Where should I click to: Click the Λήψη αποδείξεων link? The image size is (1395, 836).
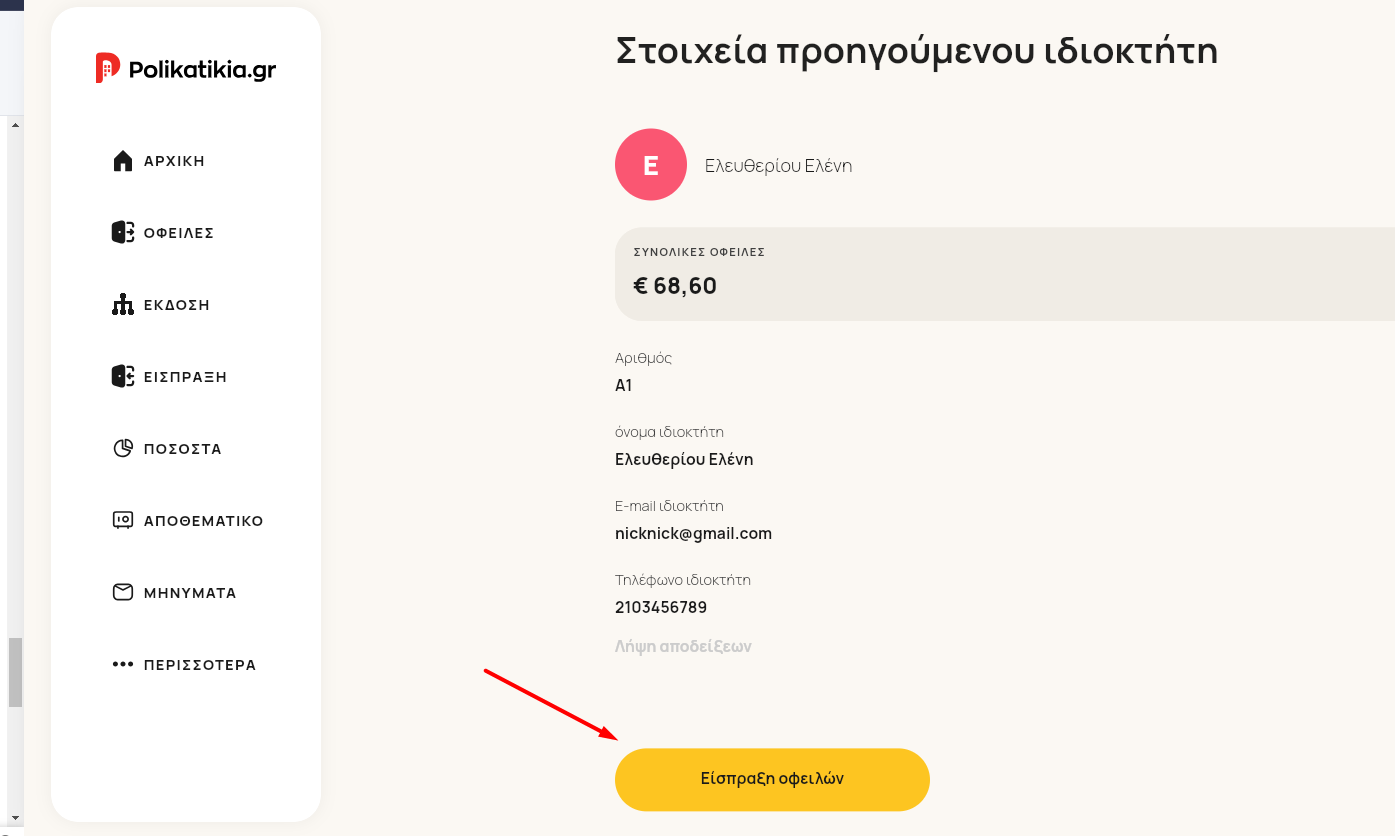[683, 646]
